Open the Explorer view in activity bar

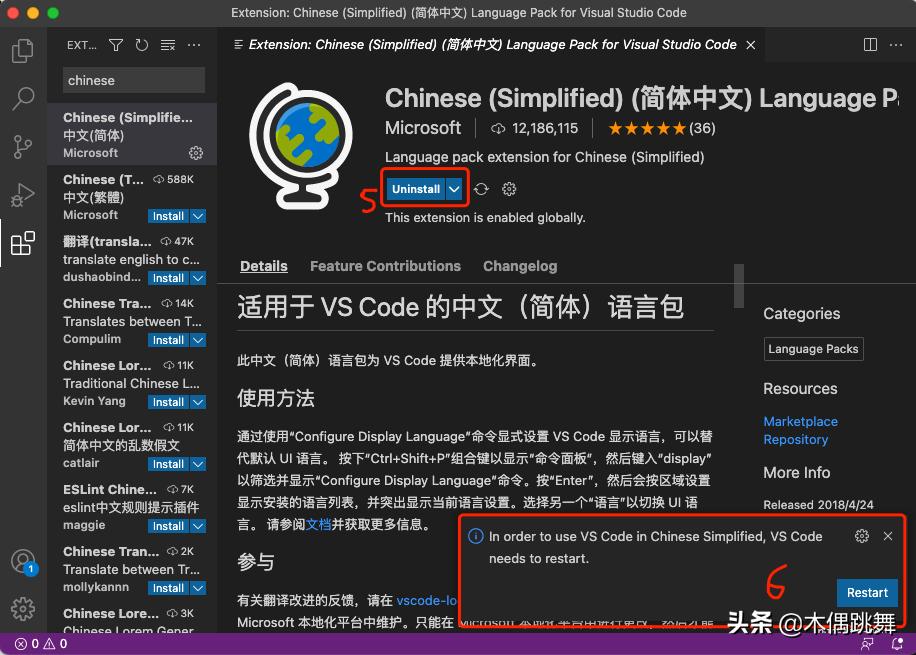coord(23,51)
